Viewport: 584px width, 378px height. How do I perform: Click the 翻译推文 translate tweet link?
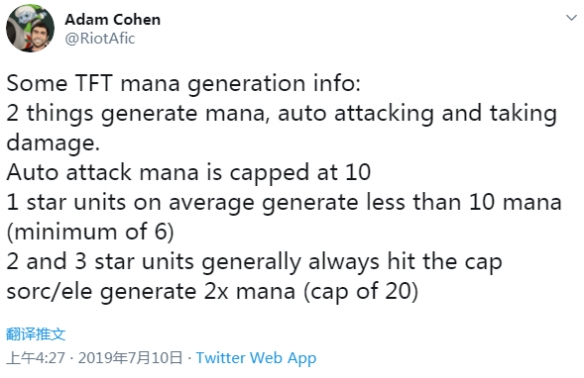pyautogui.click(x=36, y=334)
